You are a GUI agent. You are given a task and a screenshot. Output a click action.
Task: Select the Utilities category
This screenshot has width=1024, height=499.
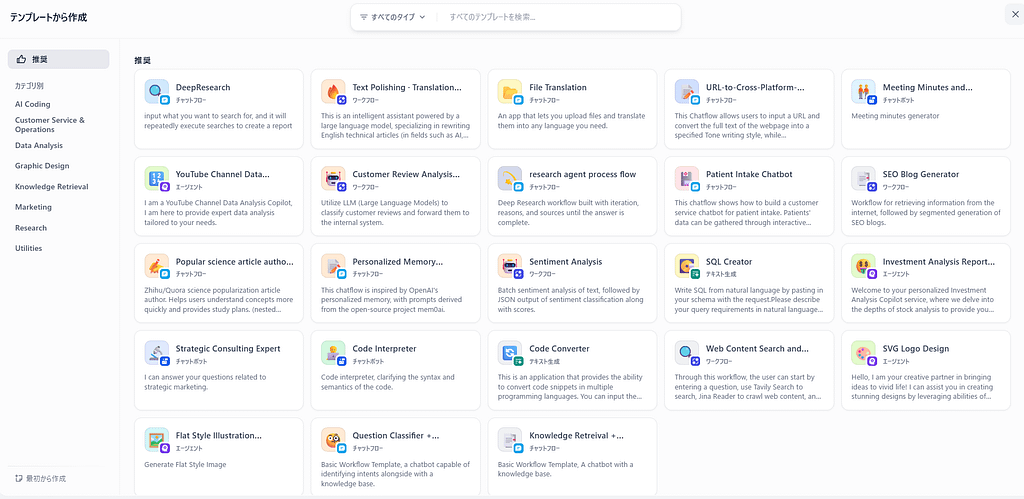[x=29, y=248]
